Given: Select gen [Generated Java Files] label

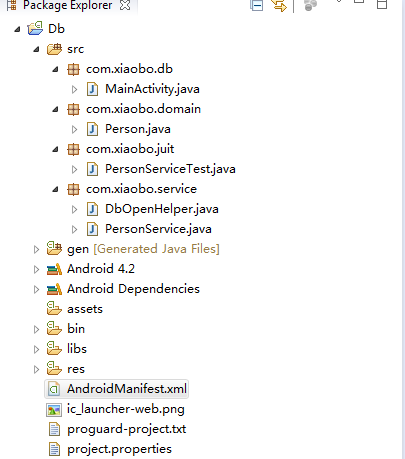Looking at the screenshot, I should (143, 249).
